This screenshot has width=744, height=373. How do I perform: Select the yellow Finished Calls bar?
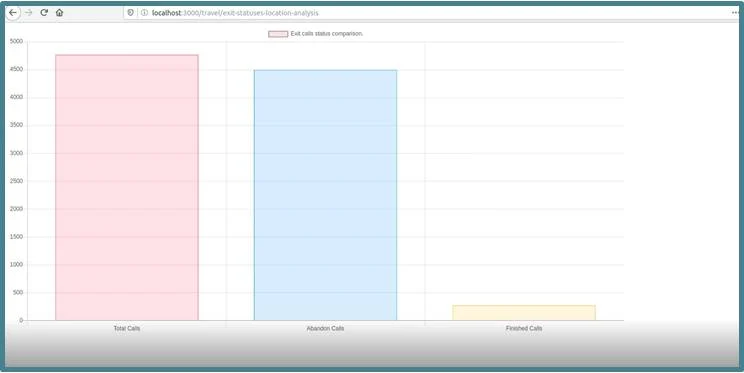click(x=524, y=313)
